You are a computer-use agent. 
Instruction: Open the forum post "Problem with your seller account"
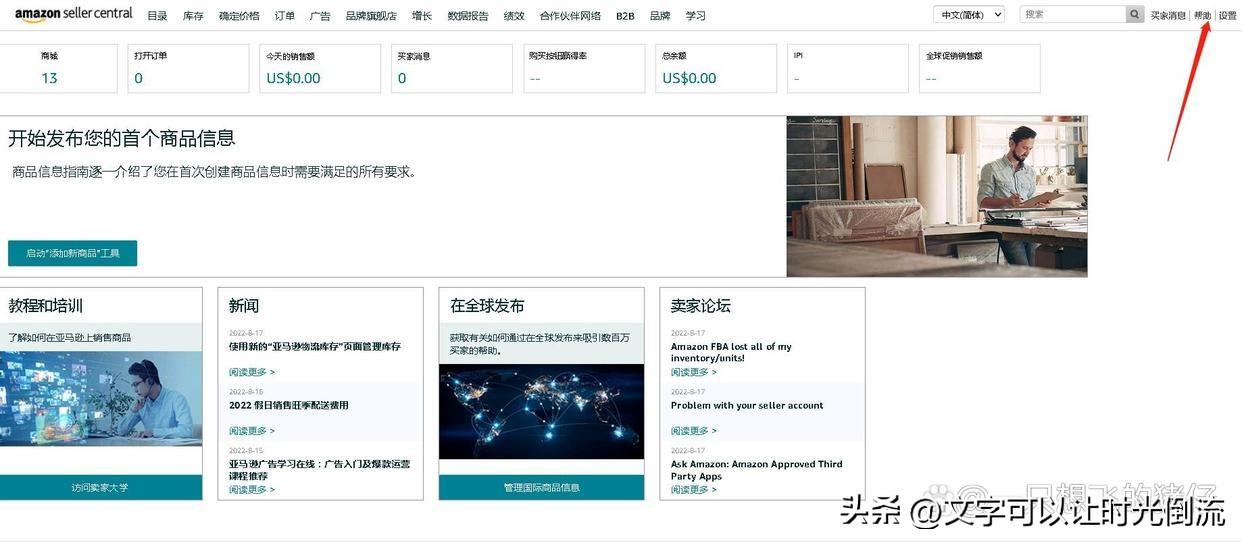[x=746, y=406]
